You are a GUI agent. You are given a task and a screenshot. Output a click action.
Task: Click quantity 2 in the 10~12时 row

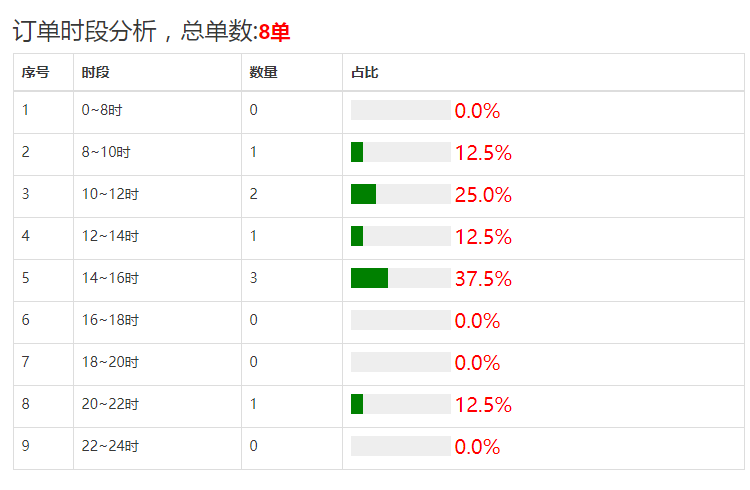tap(254, 194)
